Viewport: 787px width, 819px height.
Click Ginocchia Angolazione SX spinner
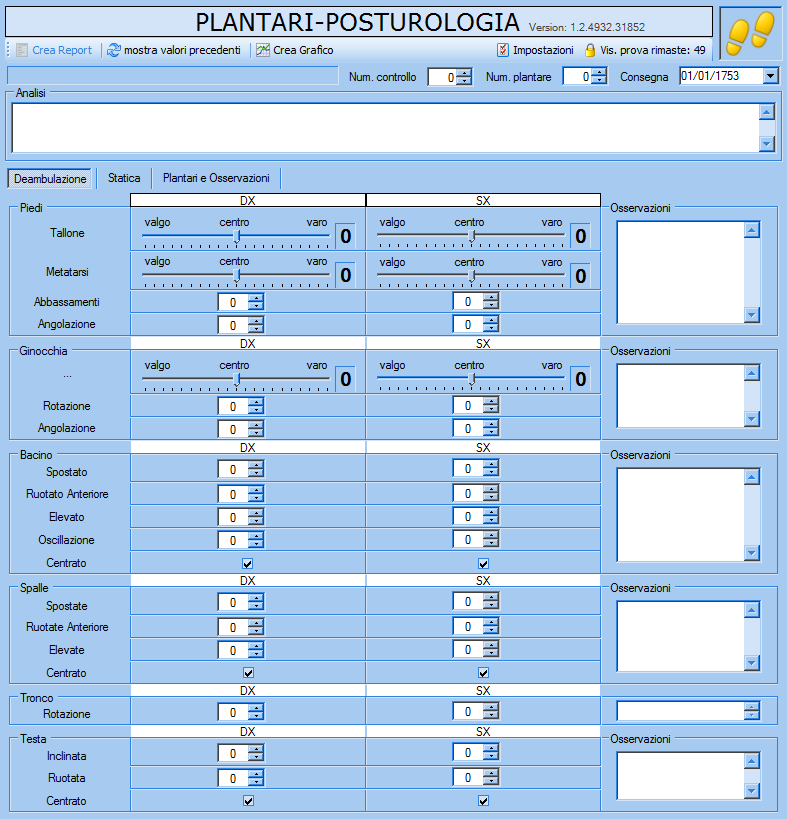point(476,428)
